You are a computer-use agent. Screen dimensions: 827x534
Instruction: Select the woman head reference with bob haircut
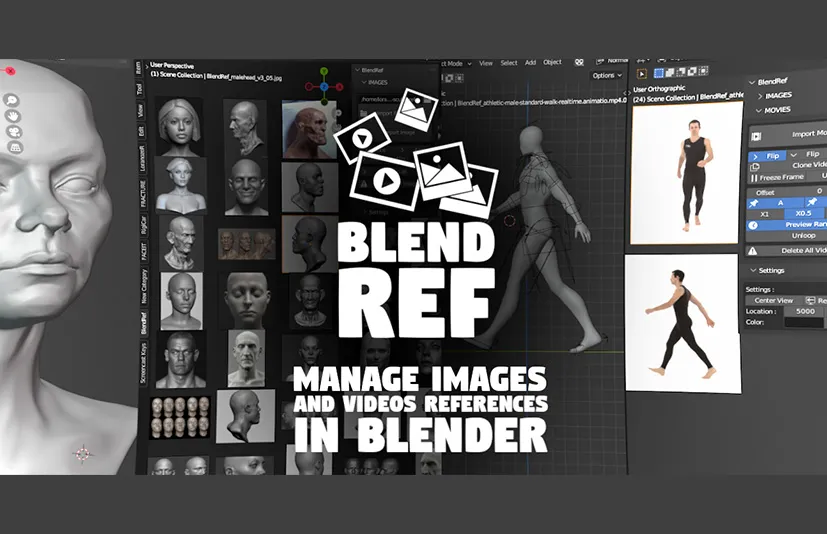click(180, 127)
